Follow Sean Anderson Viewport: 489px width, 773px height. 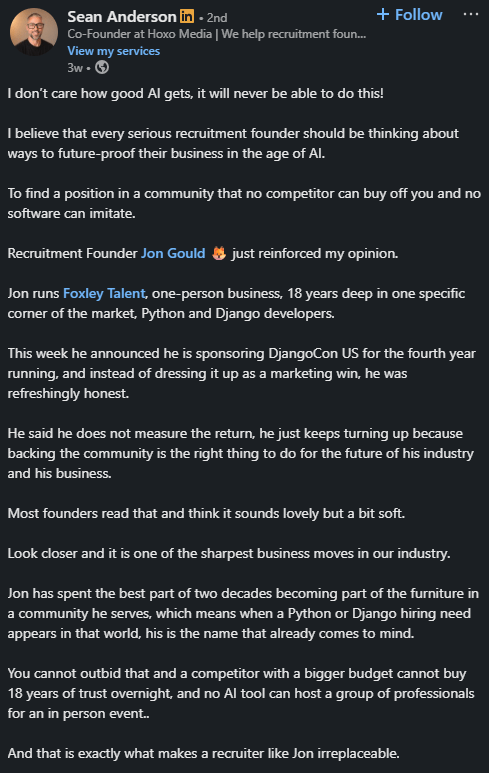pyautogui.click(x=409, y=15)
